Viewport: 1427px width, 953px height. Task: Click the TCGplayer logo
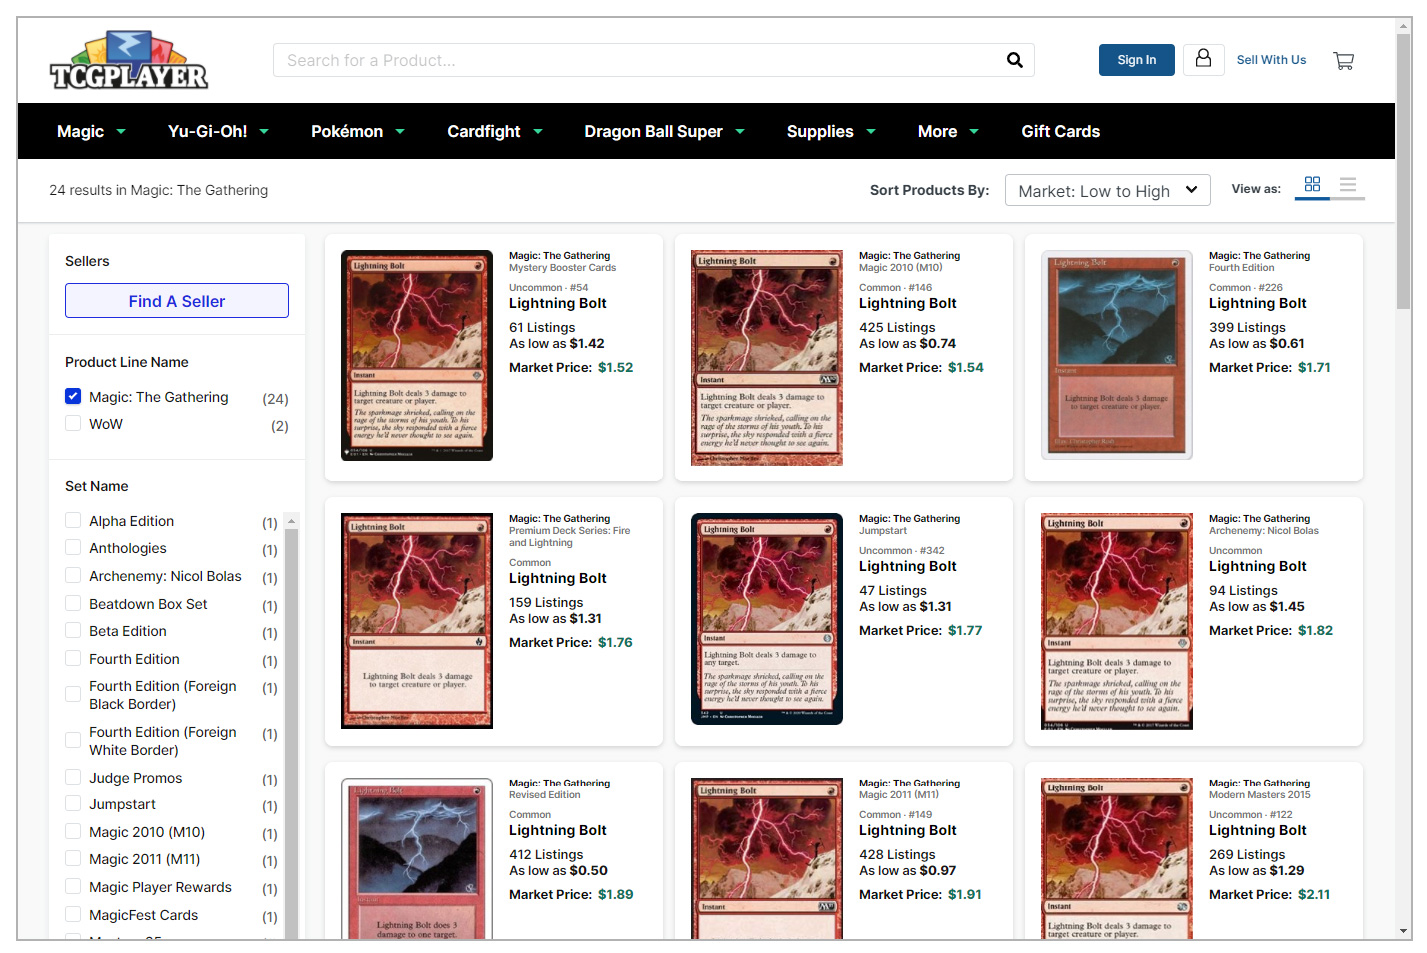[x=129, y=60]
